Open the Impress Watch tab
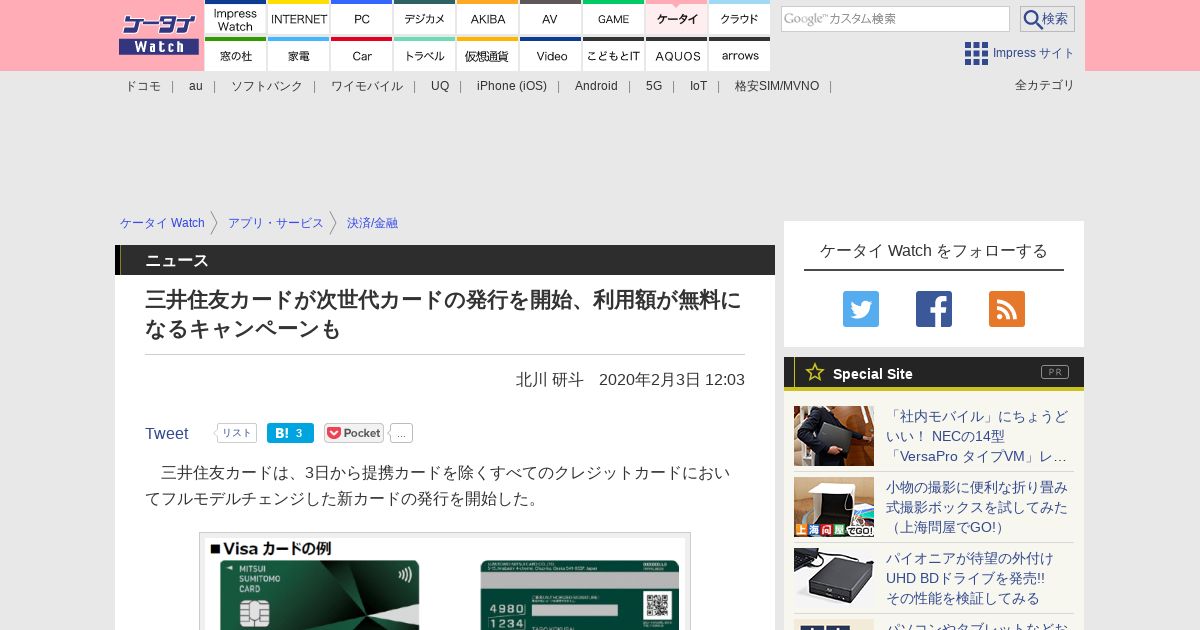 236,18
